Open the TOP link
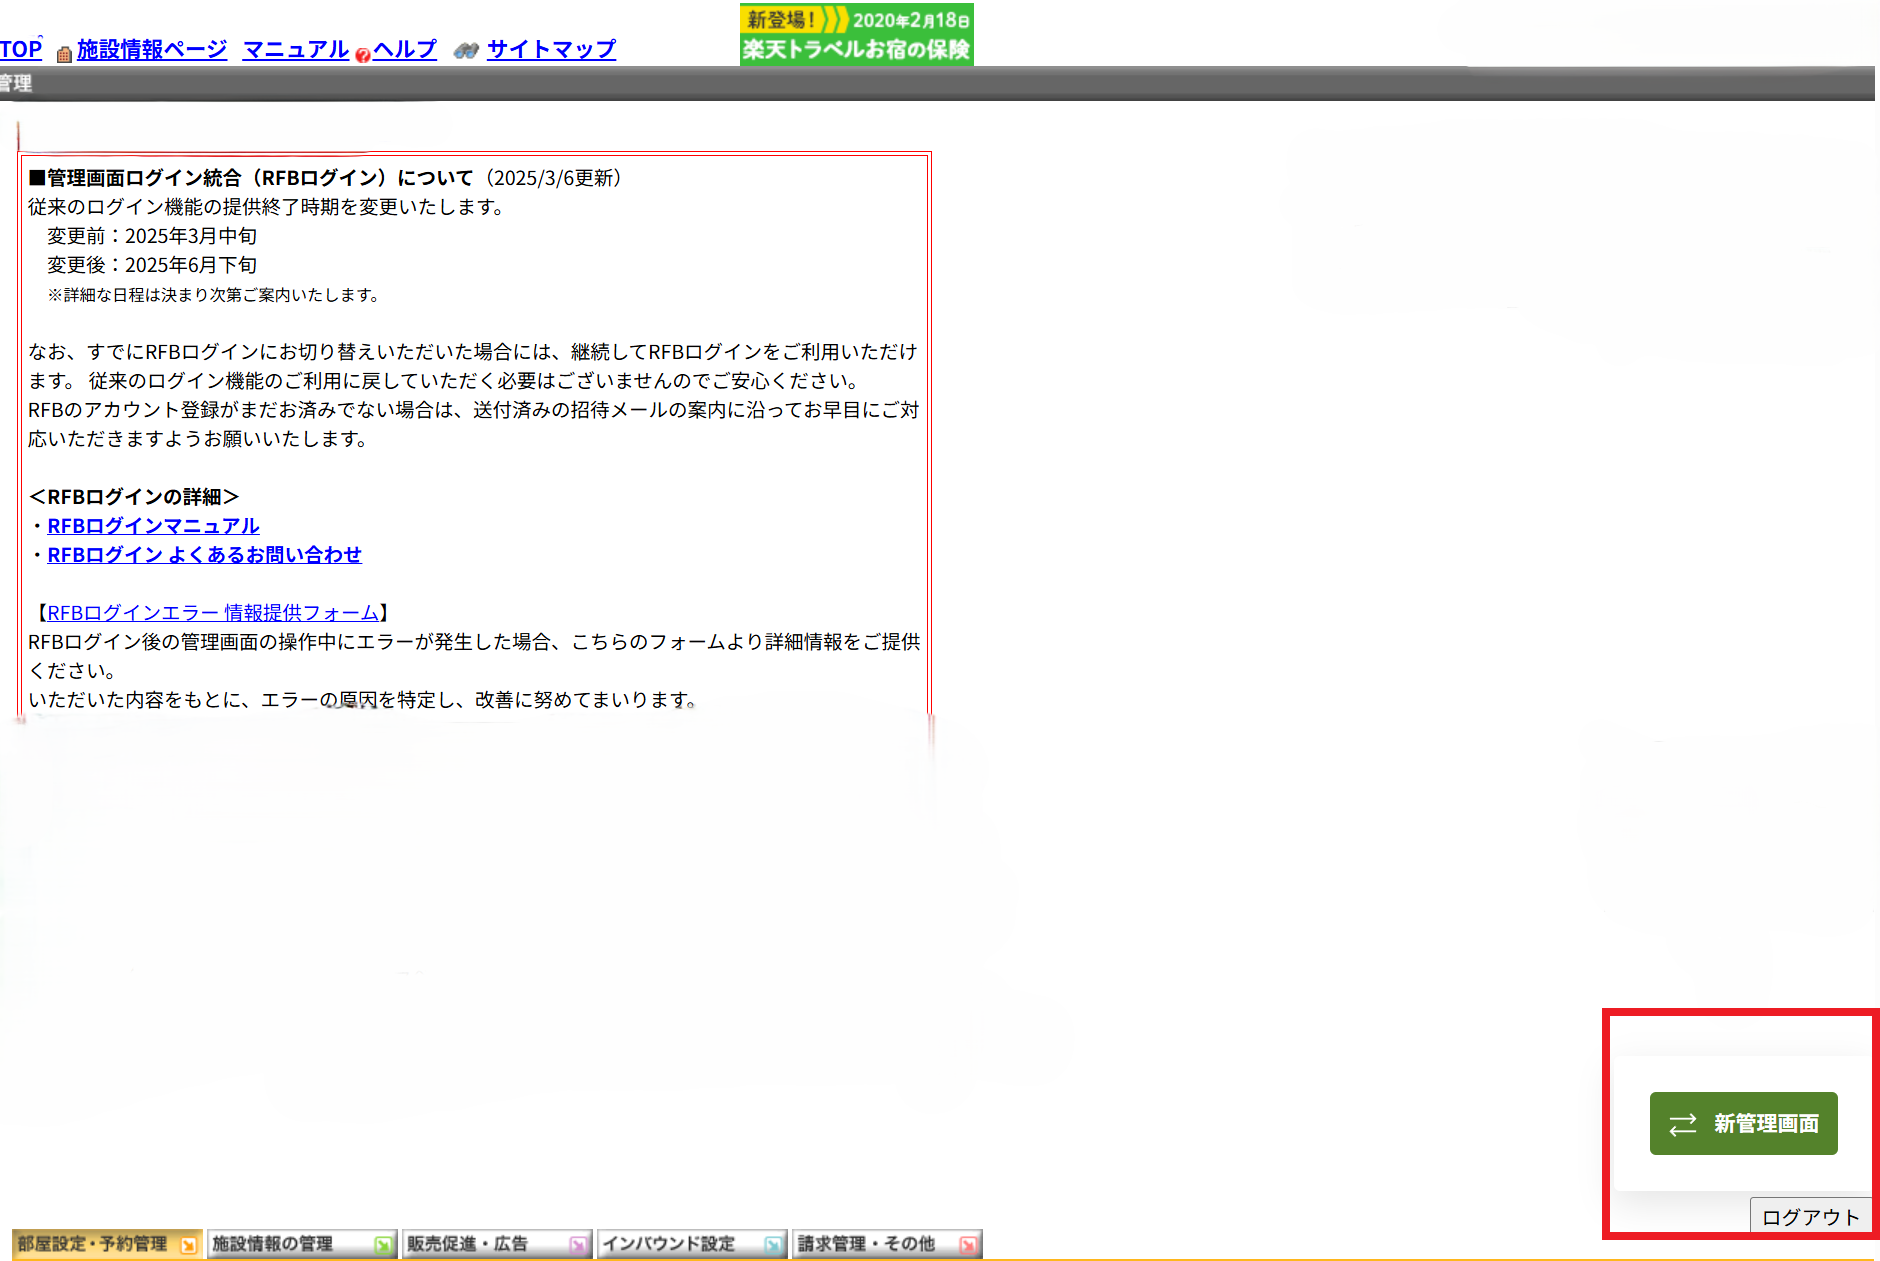 (x=21, y=49)
